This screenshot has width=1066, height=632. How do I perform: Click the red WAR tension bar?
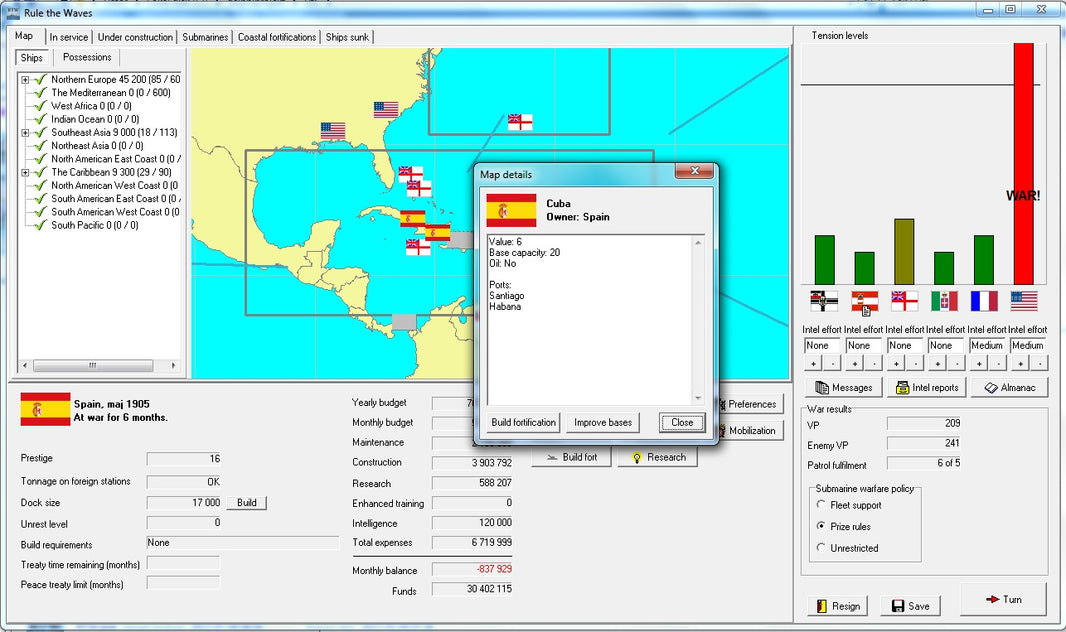tap(1022, 160)
